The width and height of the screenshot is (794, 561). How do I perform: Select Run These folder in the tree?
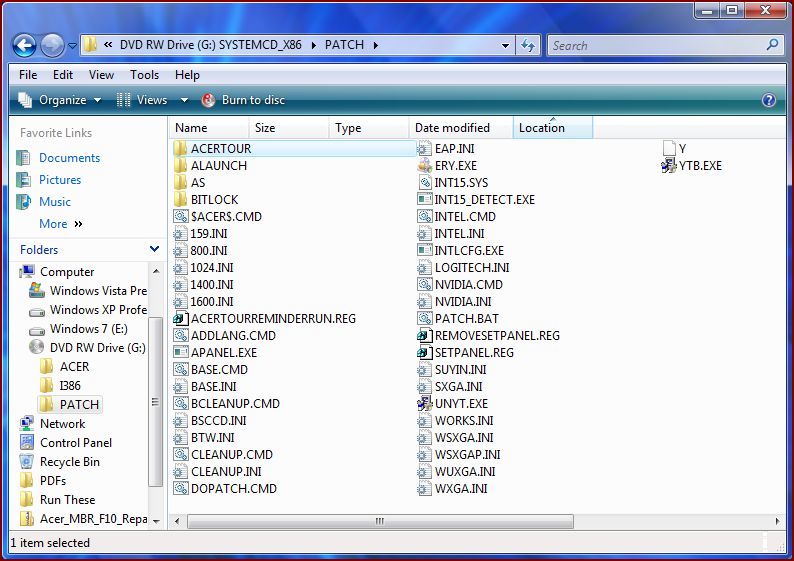point(57,500)
